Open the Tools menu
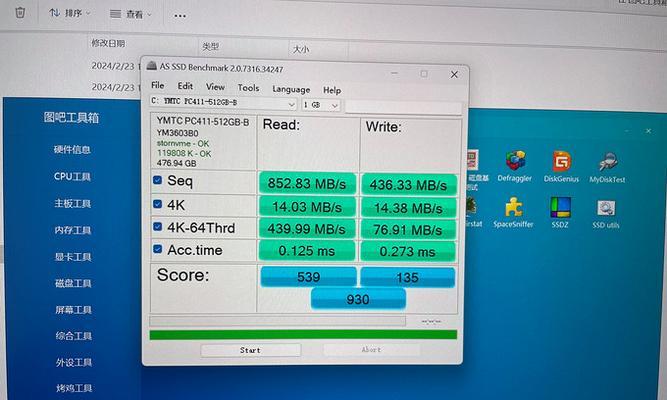The height and width of the screenshot is (400, 667). click(x=248, y=88)
